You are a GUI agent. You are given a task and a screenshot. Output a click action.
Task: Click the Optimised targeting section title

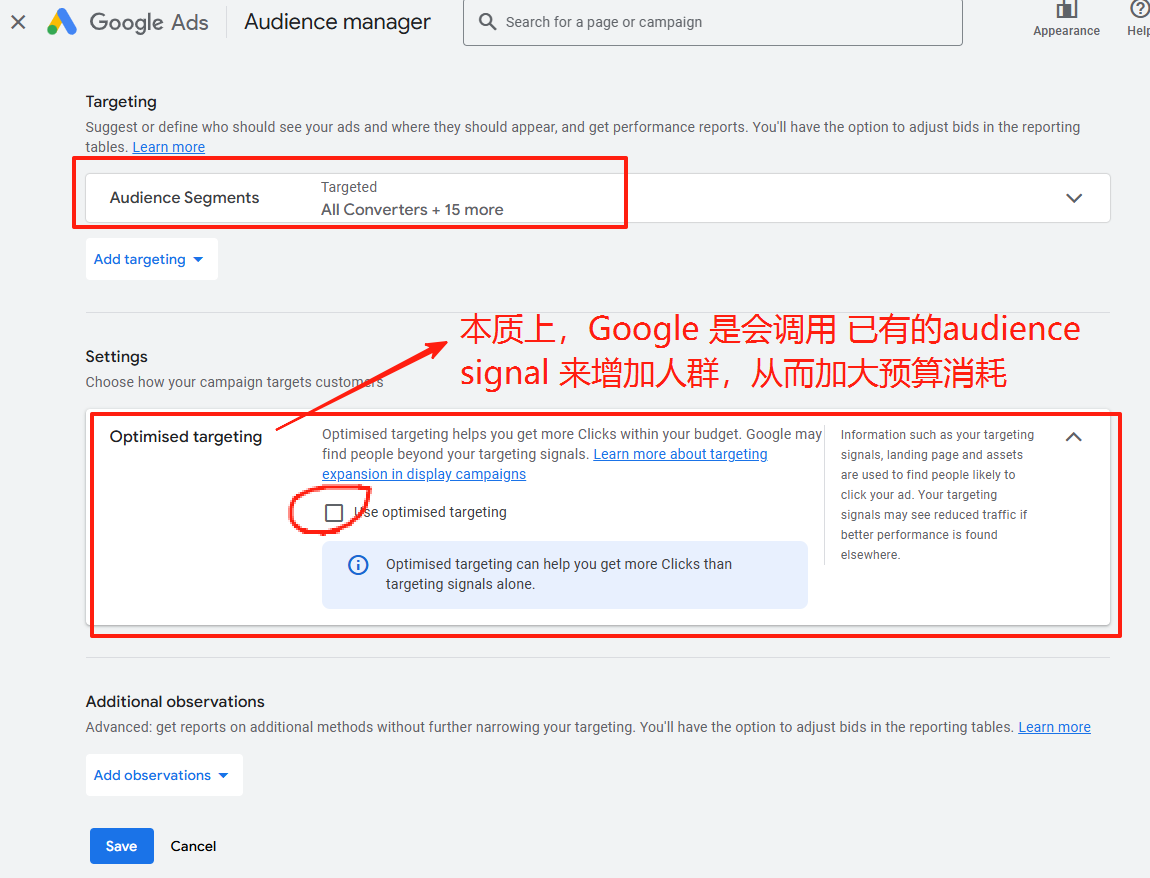pyautogui.click(x=186, y=436)
